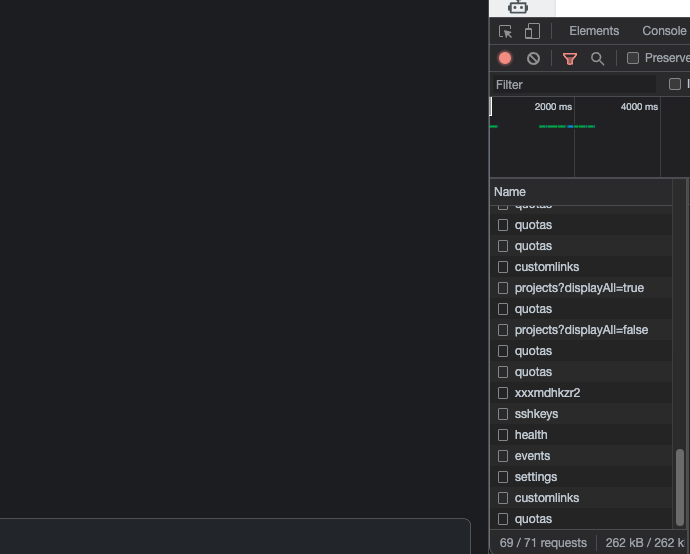Activate the inspect element picker icon
This screenshot has width=690, height=554.
505,31
